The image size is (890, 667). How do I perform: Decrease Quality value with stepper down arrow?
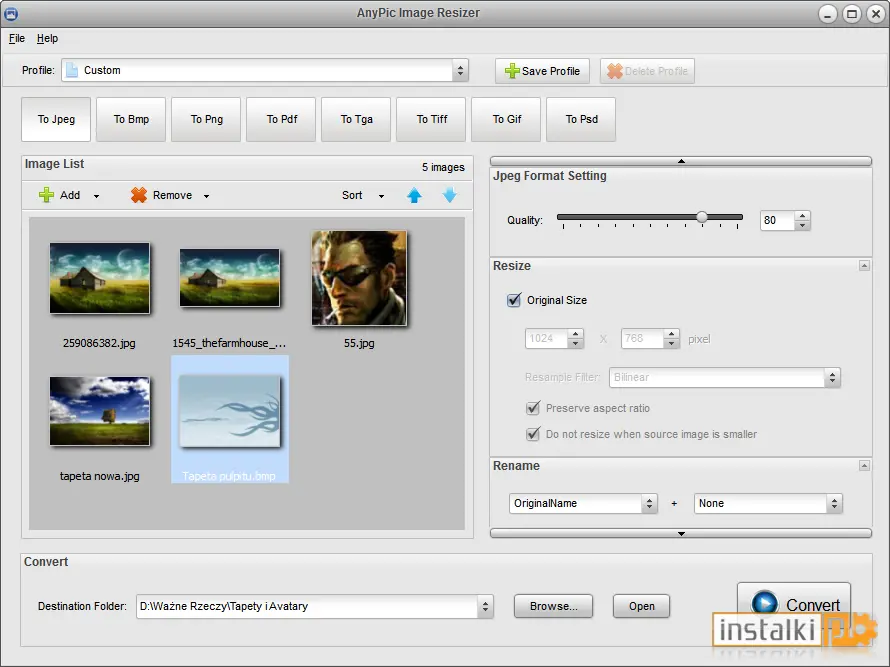(x=802, y=225)
